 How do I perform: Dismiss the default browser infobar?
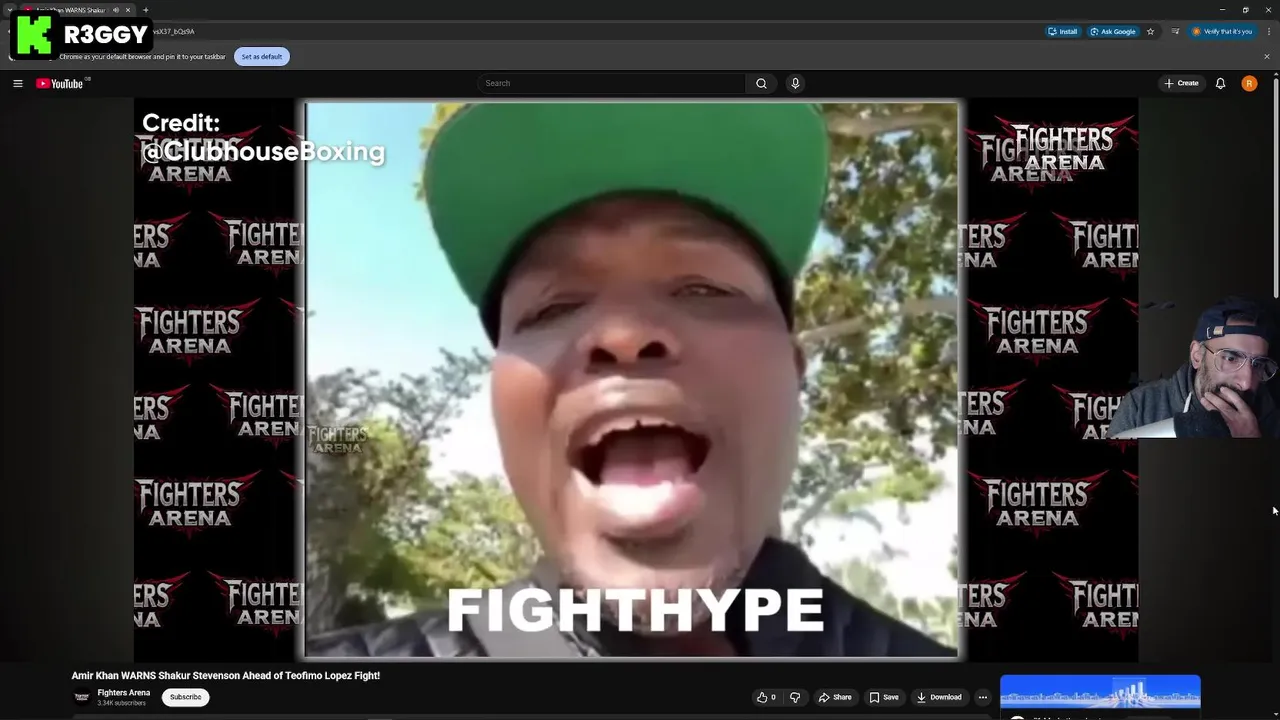click(x=1266, y=57)
